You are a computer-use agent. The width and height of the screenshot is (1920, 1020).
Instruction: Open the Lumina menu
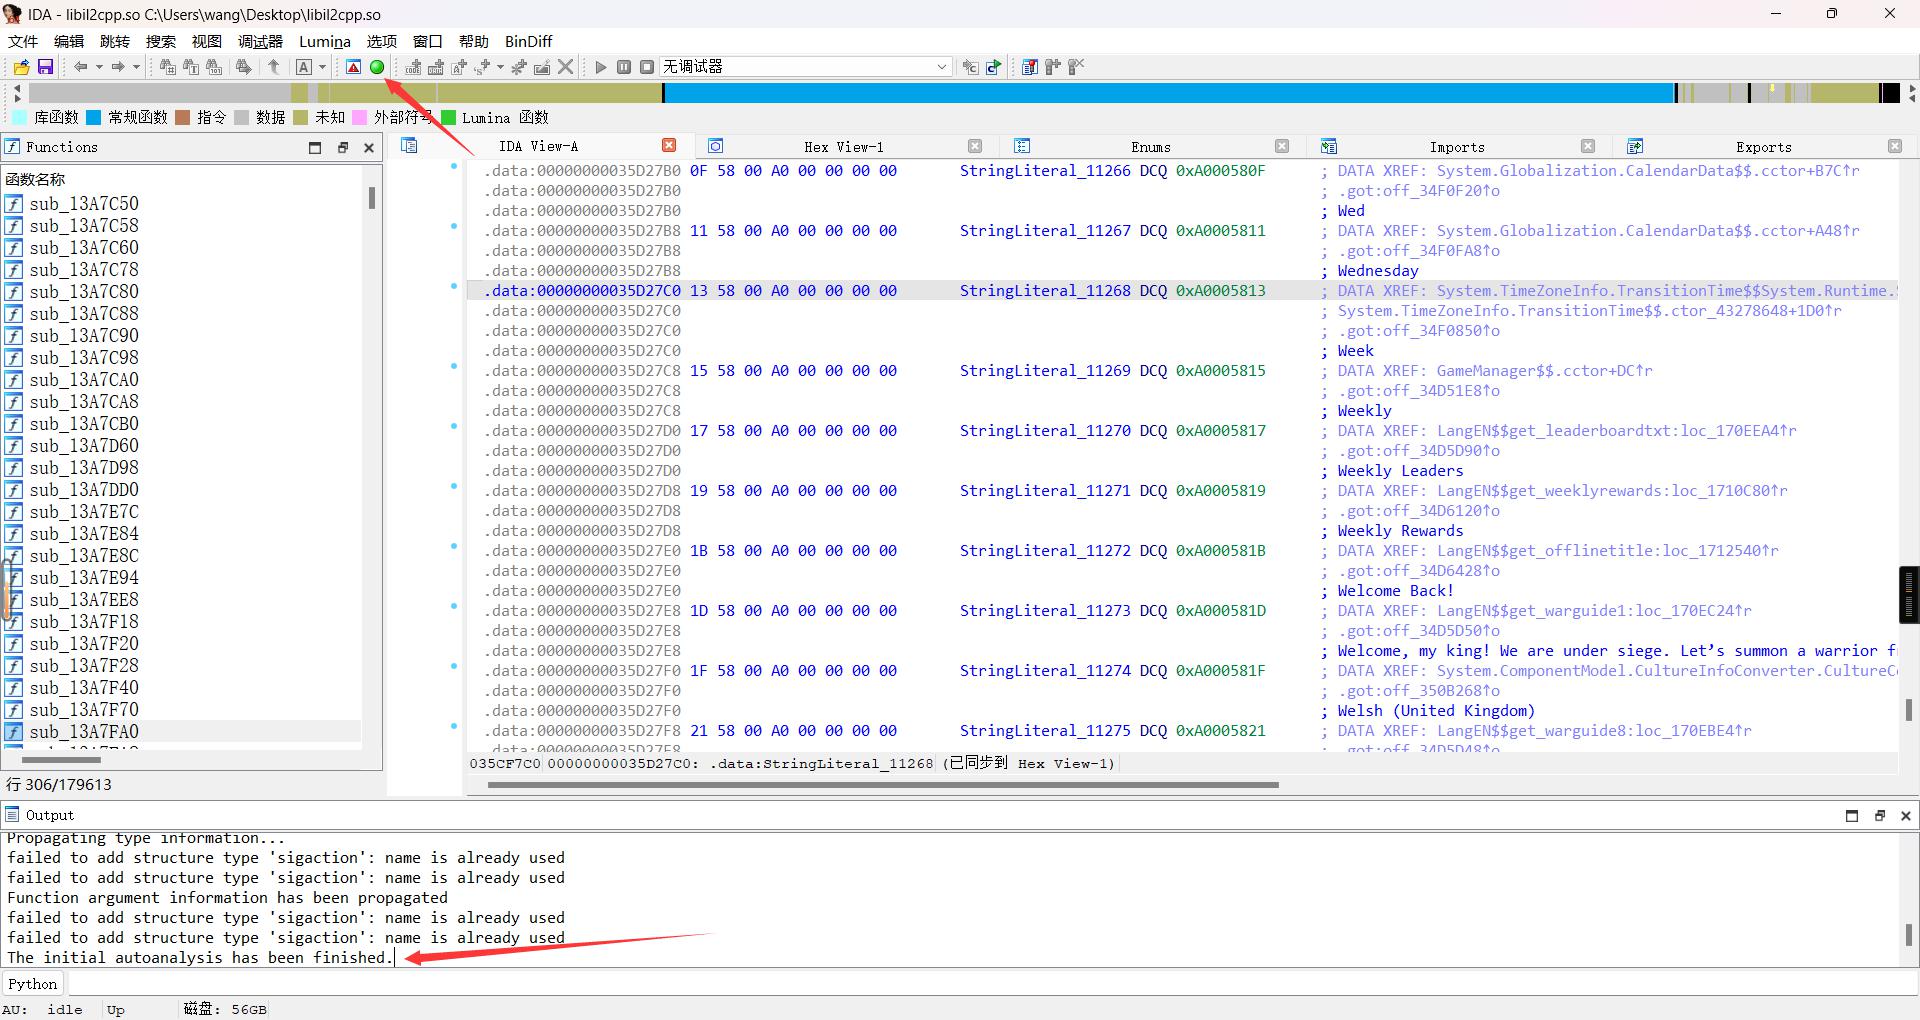click(x=325, y=41)
